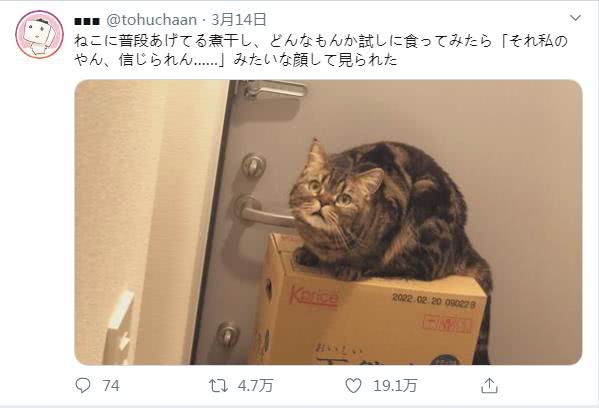Open the @tohuchaan handle link
Screen dimensions: 599x408
pos(151,20)
